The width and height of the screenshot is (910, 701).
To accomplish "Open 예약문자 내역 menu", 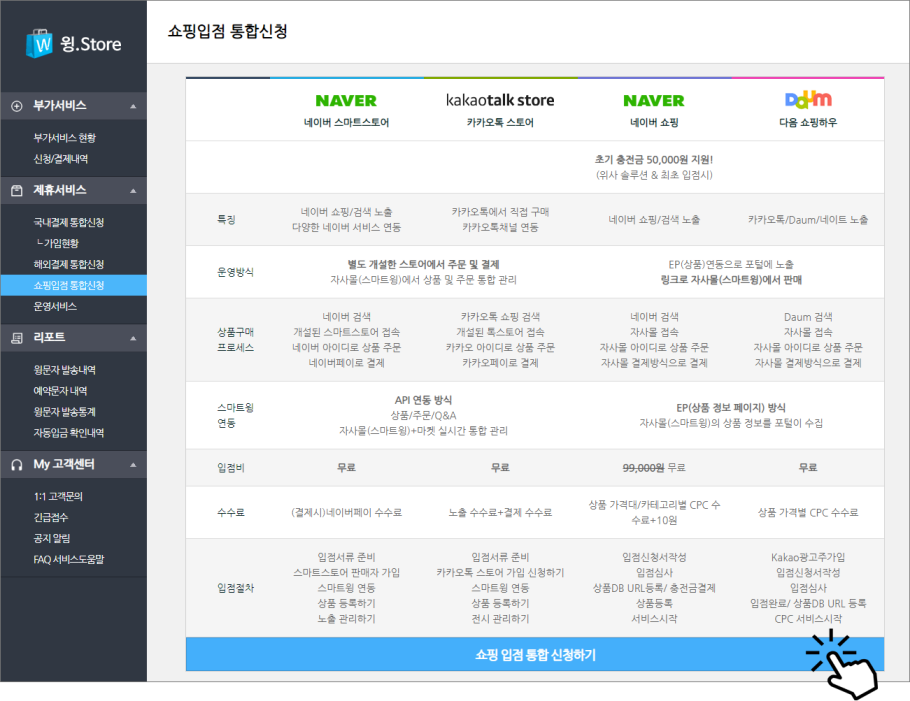I will [60, 391].
